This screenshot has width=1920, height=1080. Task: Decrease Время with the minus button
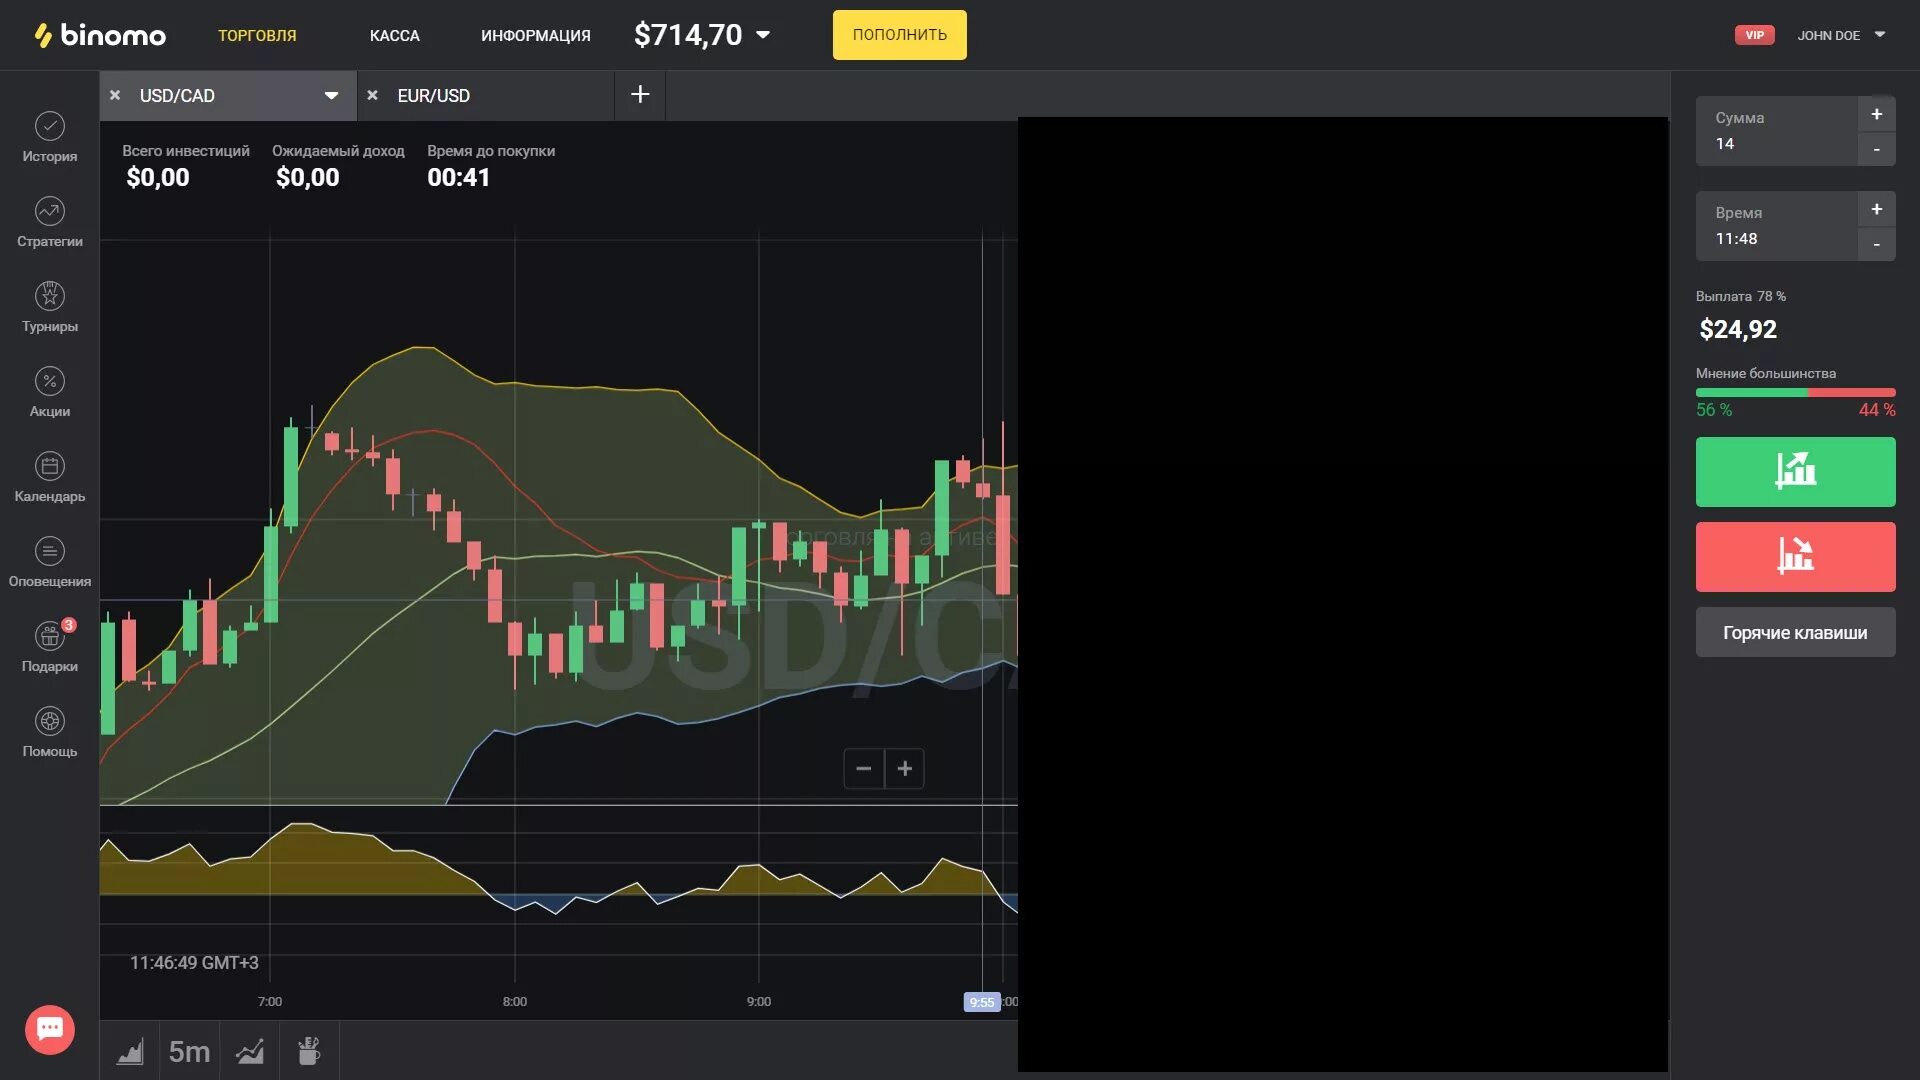coord(1876,244)
